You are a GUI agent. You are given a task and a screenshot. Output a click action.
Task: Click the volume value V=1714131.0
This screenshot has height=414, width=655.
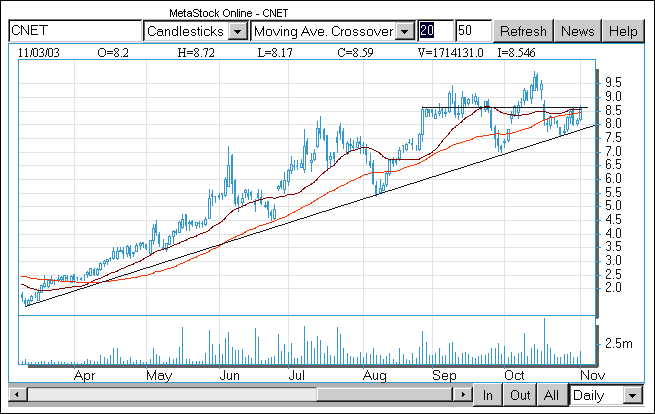click(x=450, y=53)
